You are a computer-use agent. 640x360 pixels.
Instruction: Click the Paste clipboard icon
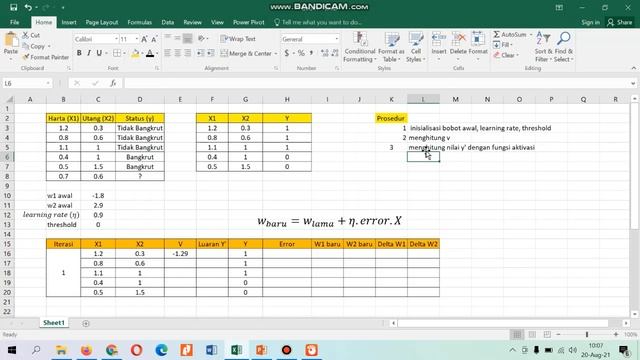(x=11, y=40)
